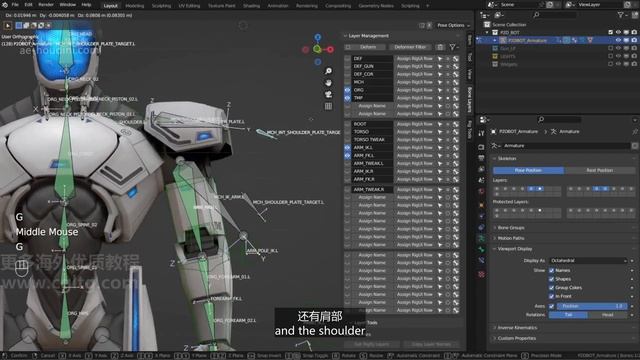The image size is (640, 360).
Task: Click the pin icon in properties header
Action: (x=635, y=131)
